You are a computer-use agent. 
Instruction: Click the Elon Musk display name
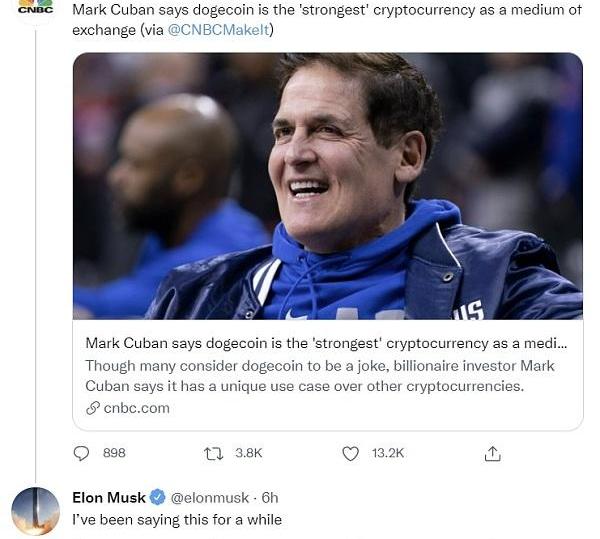[109, 497]
